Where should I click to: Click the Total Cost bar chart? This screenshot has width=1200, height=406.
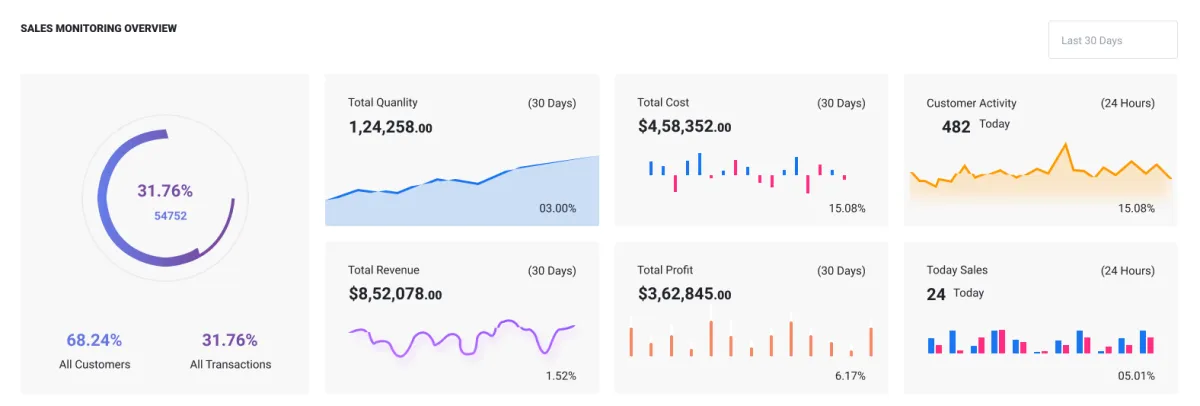[746, 172]
